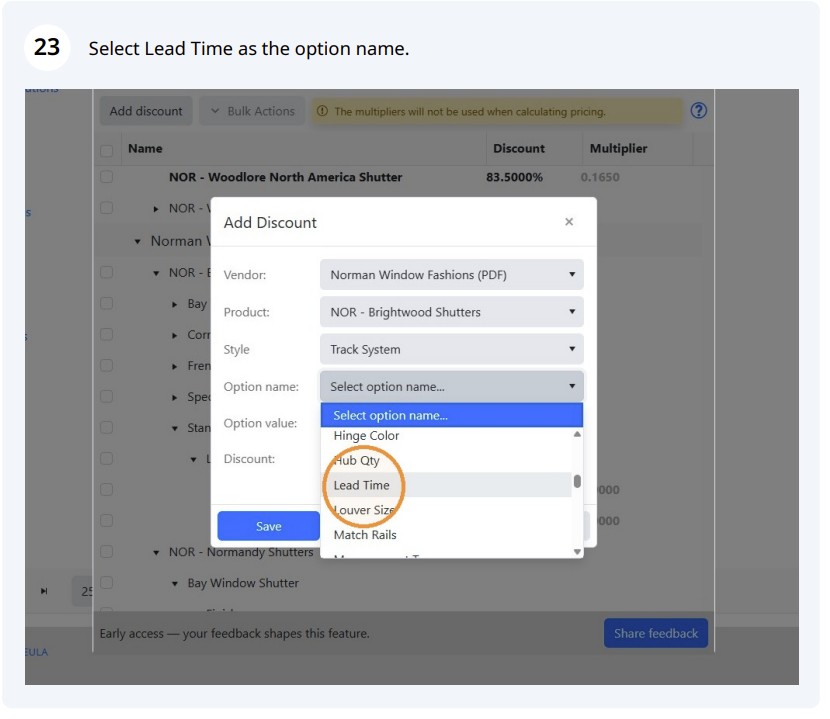Click the Share feedback button

pyautogui.click(x=656, y=633)
